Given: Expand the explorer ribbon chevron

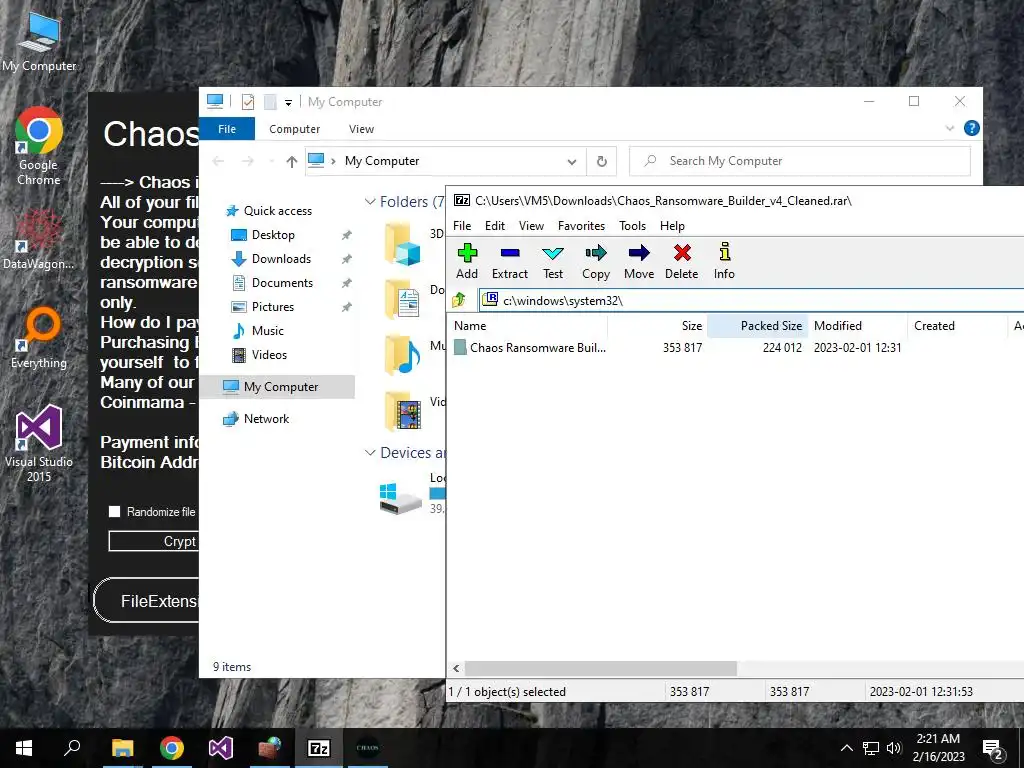Looking at the screenshot, I should (950, 128).
